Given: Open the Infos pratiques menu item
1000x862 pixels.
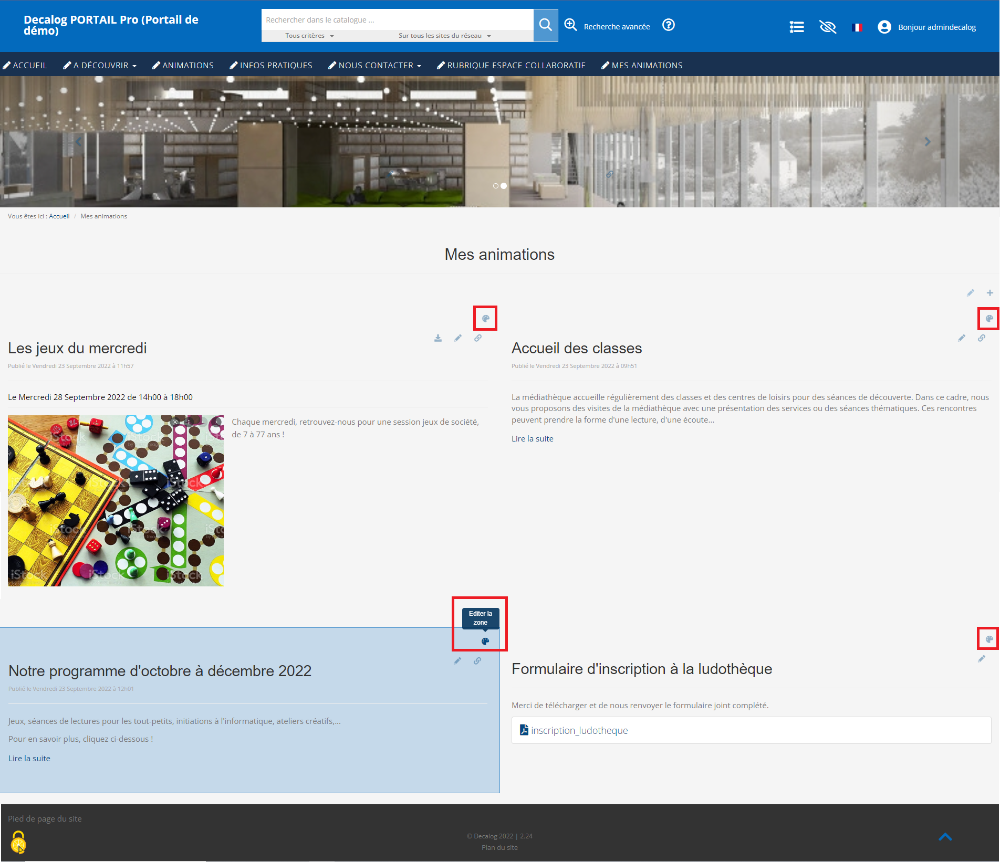Looking at the screenshot, I should click(271, 65).
